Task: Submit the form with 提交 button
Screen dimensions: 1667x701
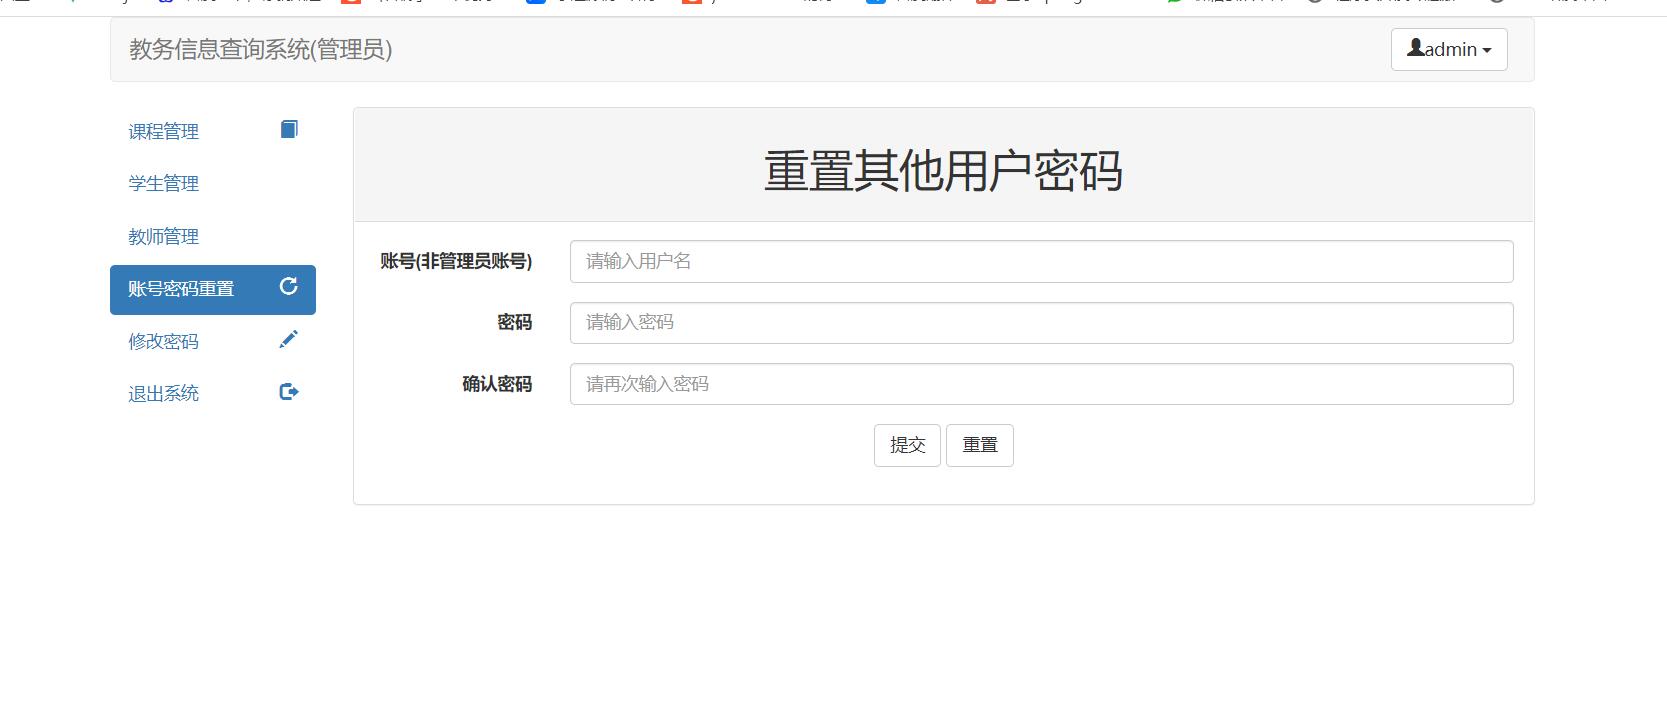Action: (907, 445)
